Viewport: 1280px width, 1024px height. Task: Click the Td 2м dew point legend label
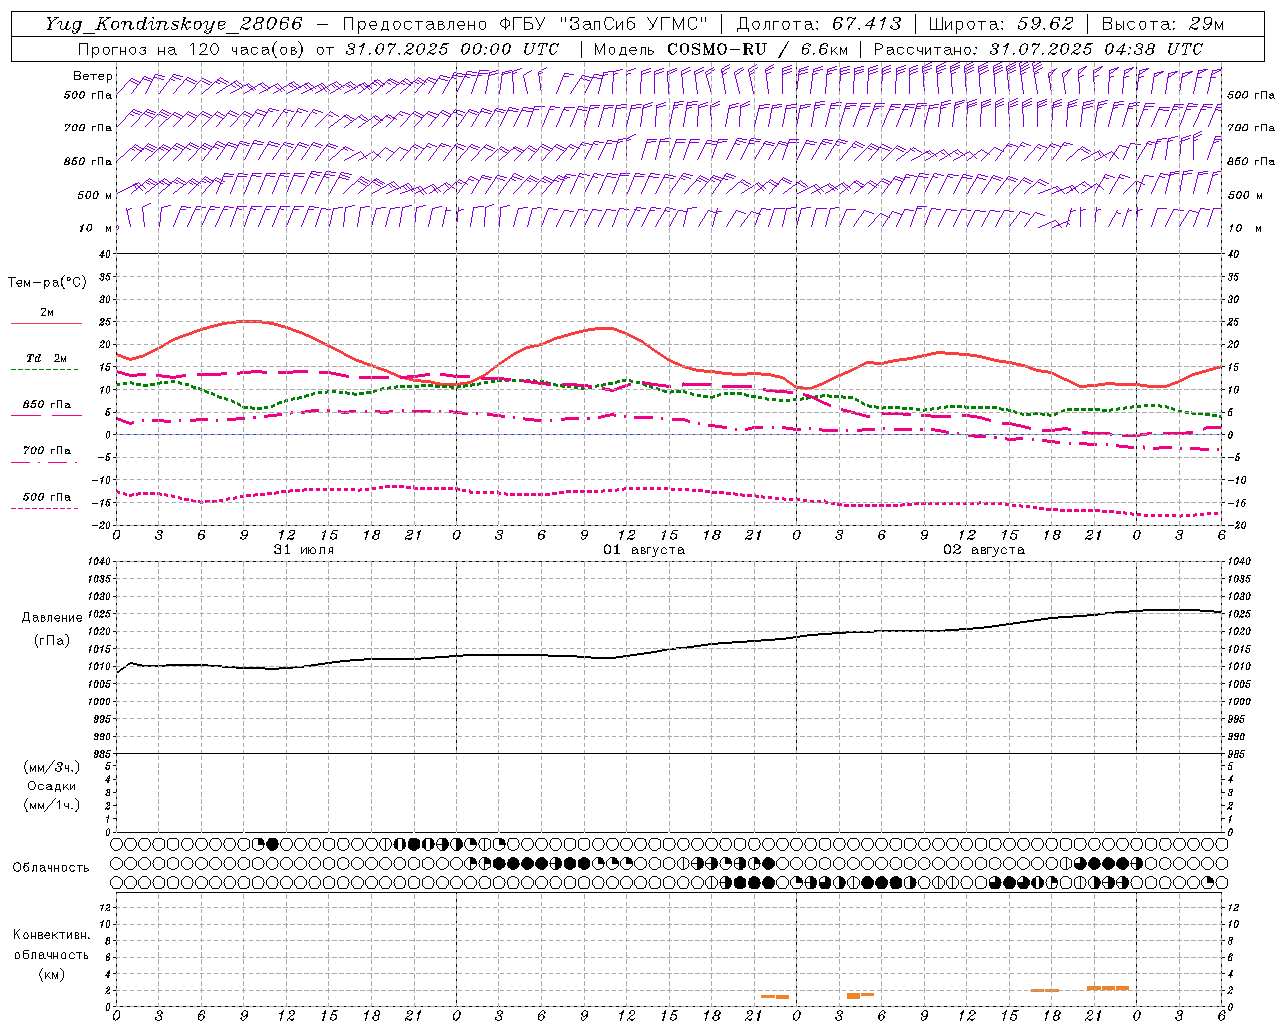(x=46, y=358)
